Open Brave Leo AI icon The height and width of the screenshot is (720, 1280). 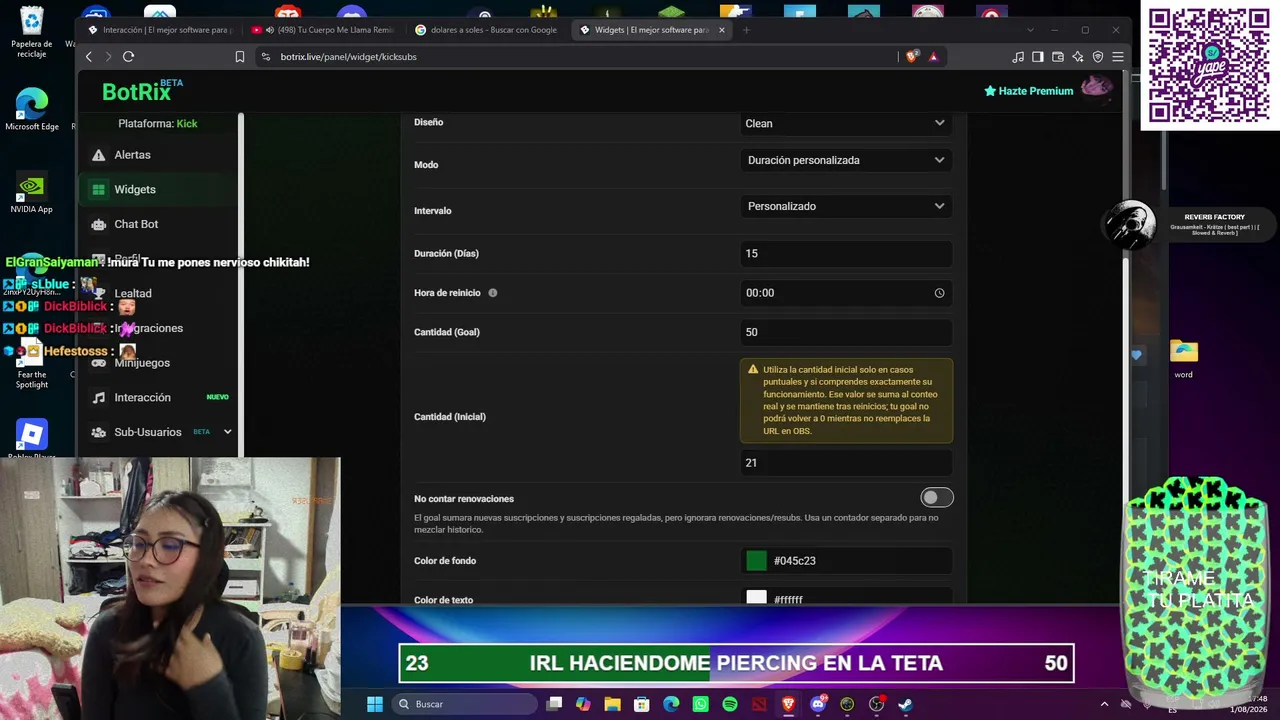point(1078,57)
